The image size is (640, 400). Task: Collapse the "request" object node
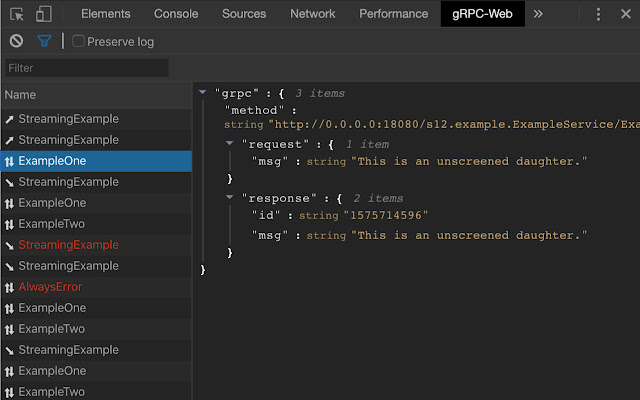click(229, 144)
